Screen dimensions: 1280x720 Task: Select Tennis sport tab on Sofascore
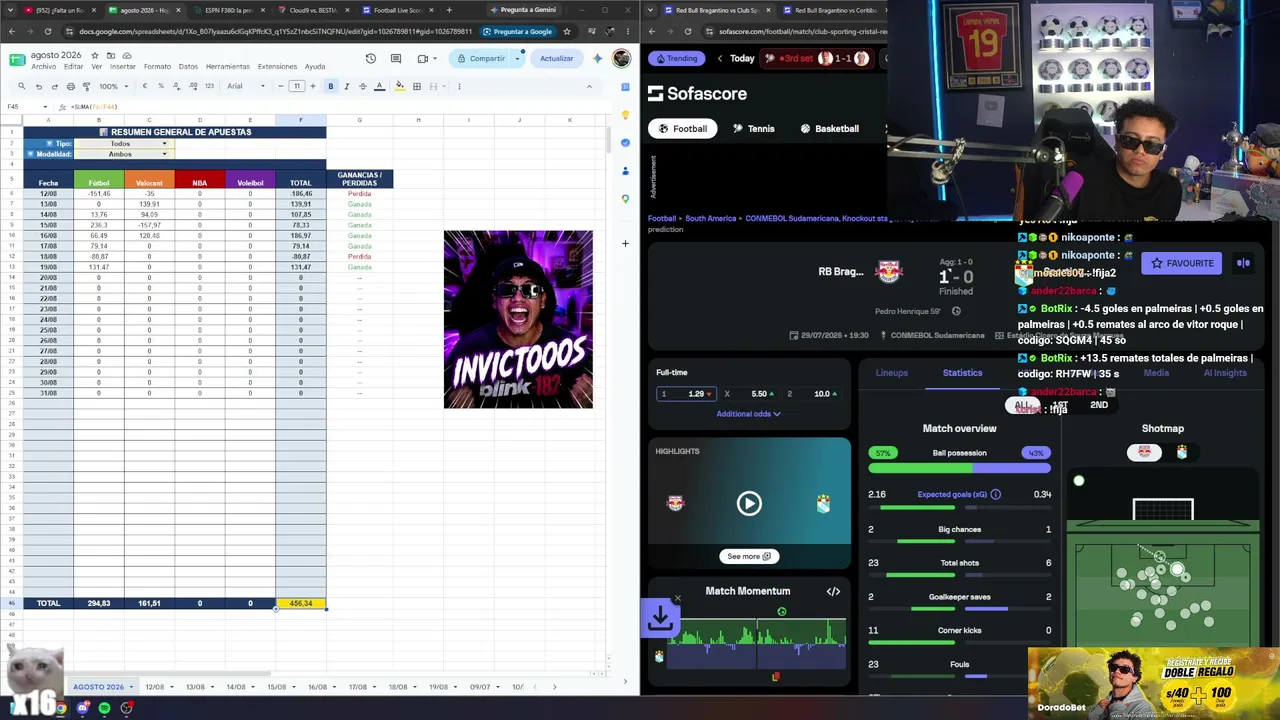pyautogui.click(x=754, y=128)
